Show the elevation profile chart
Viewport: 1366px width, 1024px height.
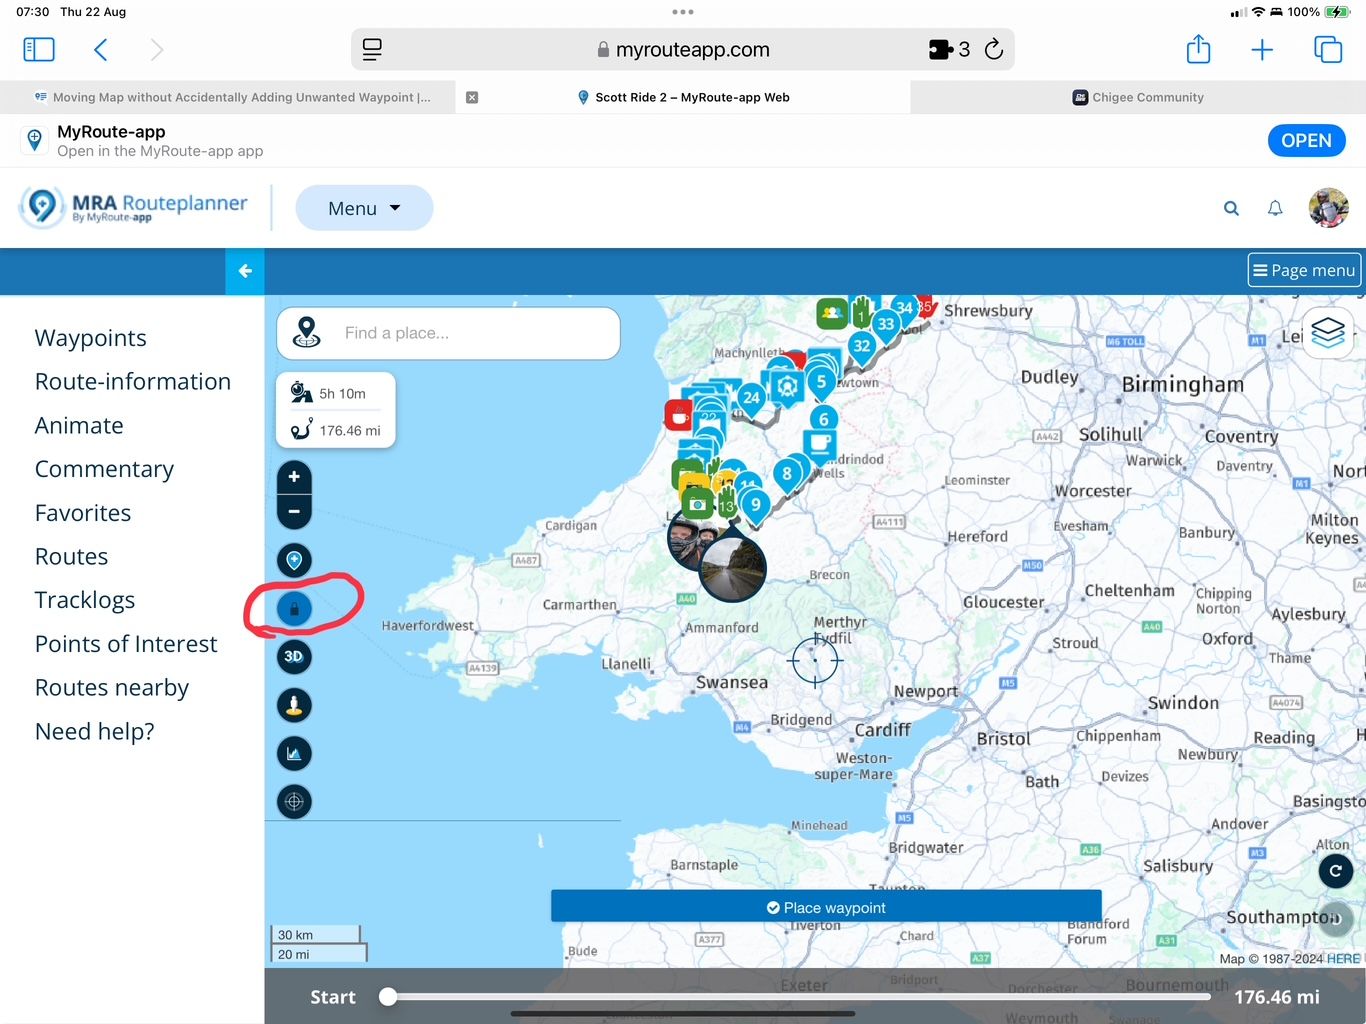point(294,753)
